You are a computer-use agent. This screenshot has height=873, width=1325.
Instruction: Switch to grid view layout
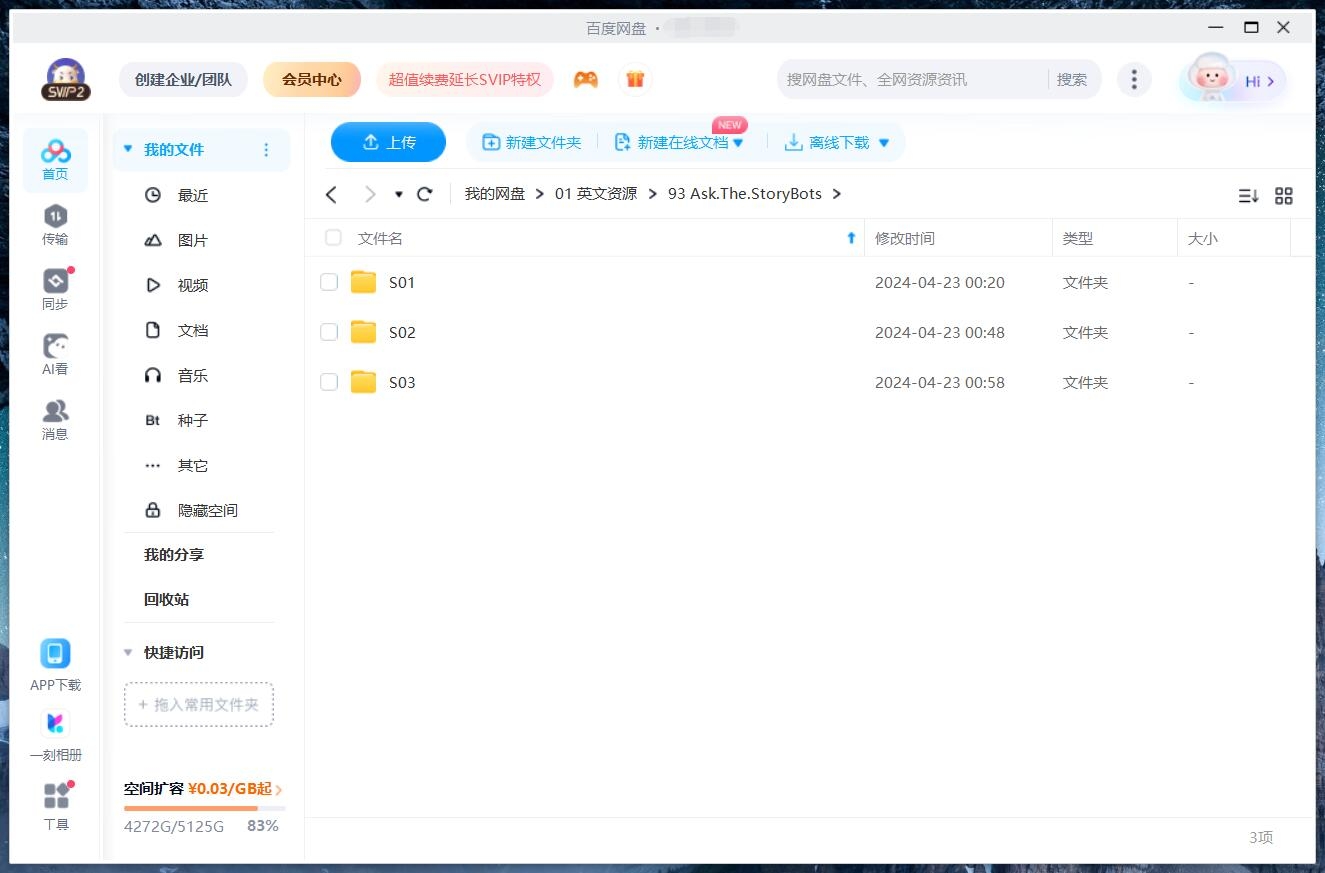tap(1284, 196)
